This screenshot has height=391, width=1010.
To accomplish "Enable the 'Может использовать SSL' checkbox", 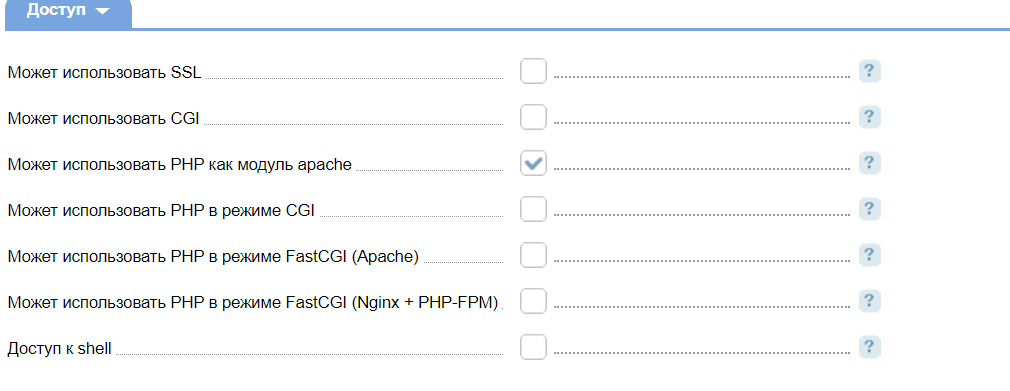I will [x=533, y=71].
